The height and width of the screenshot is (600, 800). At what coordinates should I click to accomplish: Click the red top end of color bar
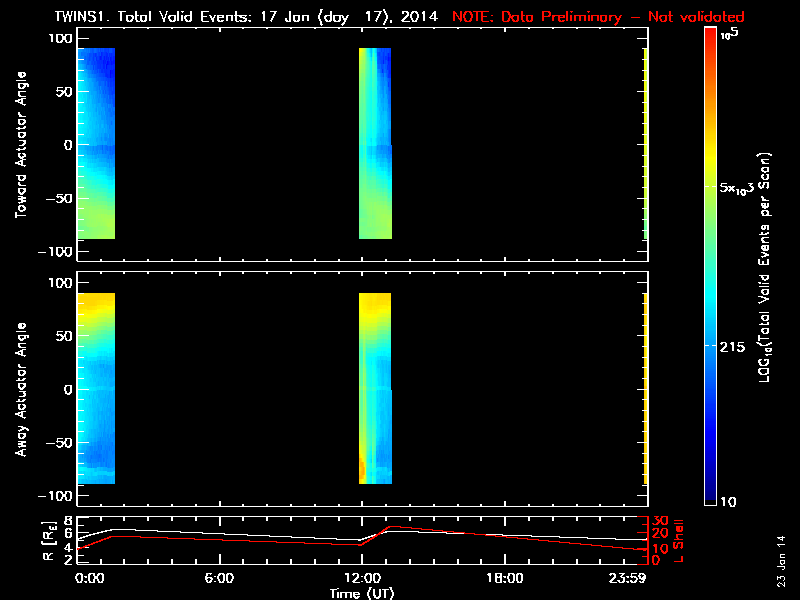click(x=710, y=35)
